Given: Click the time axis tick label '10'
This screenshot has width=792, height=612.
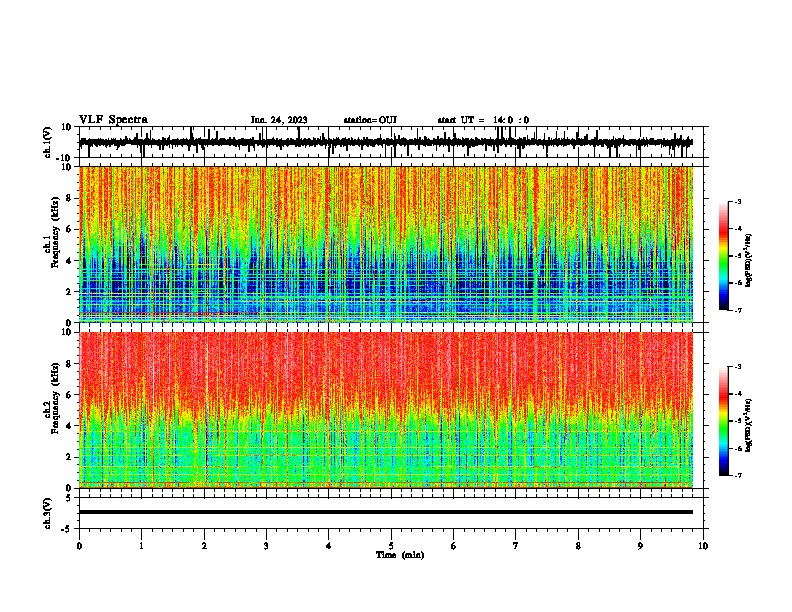Looking at the screenshot, I should point(703,546).
